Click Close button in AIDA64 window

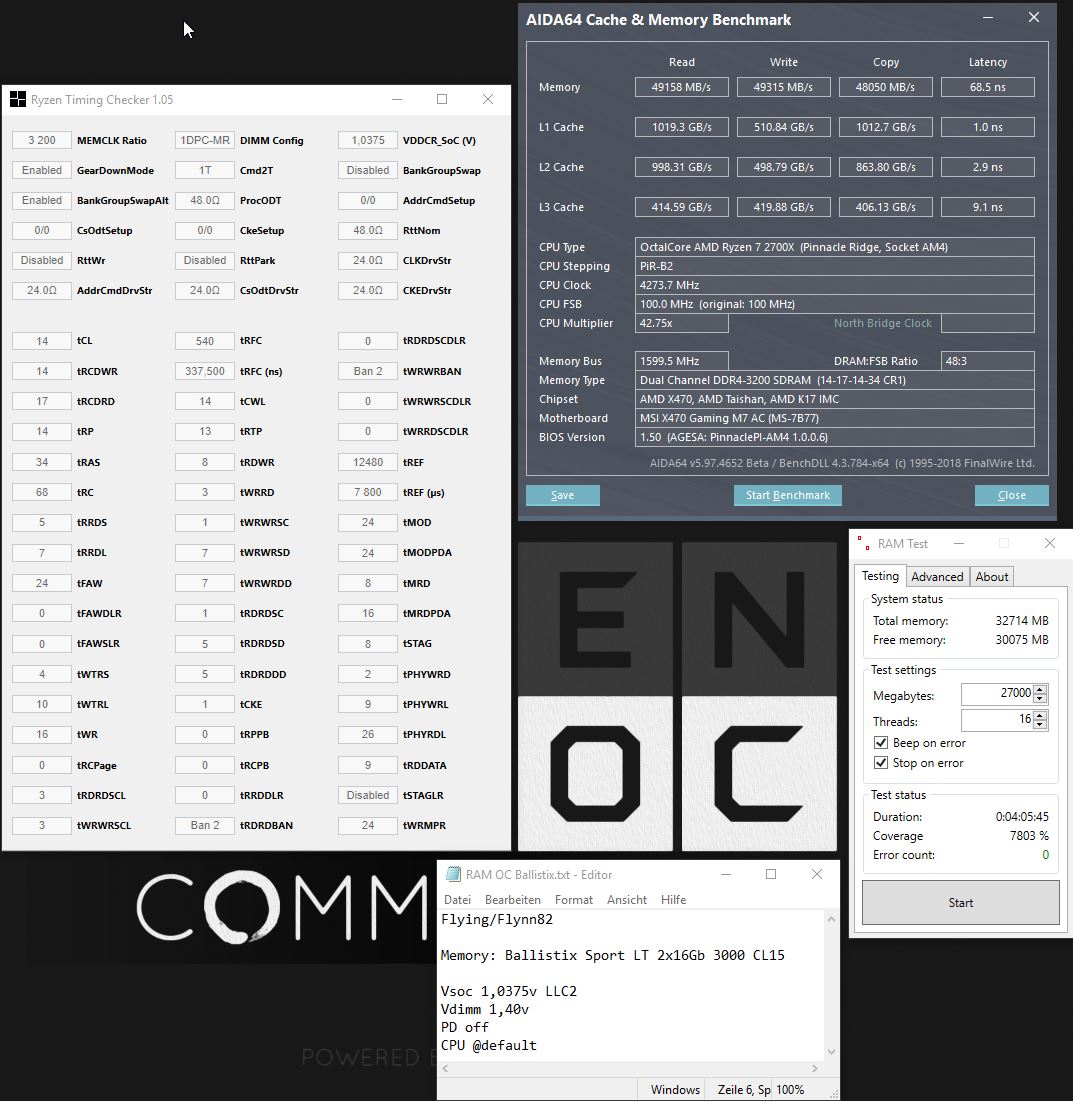point(1012,495)
